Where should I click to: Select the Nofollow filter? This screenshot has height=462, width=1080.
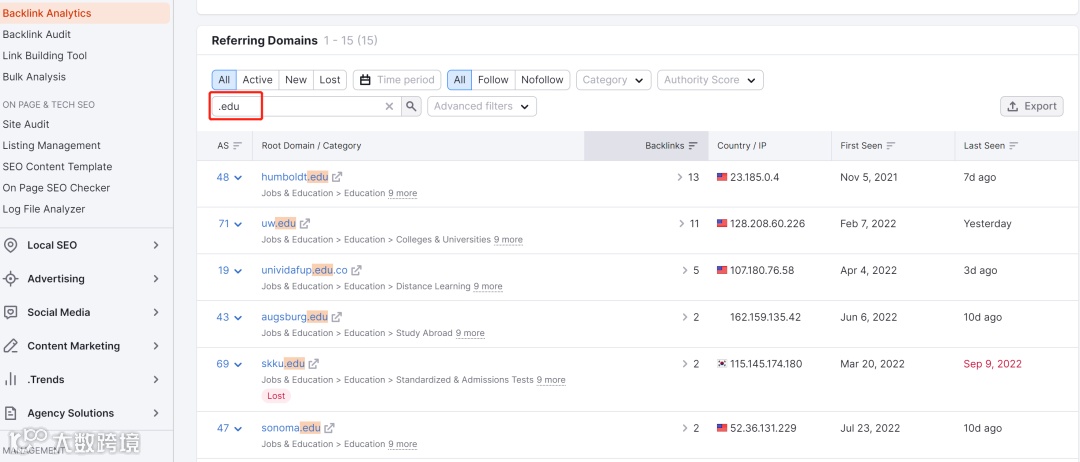[542, 80]
